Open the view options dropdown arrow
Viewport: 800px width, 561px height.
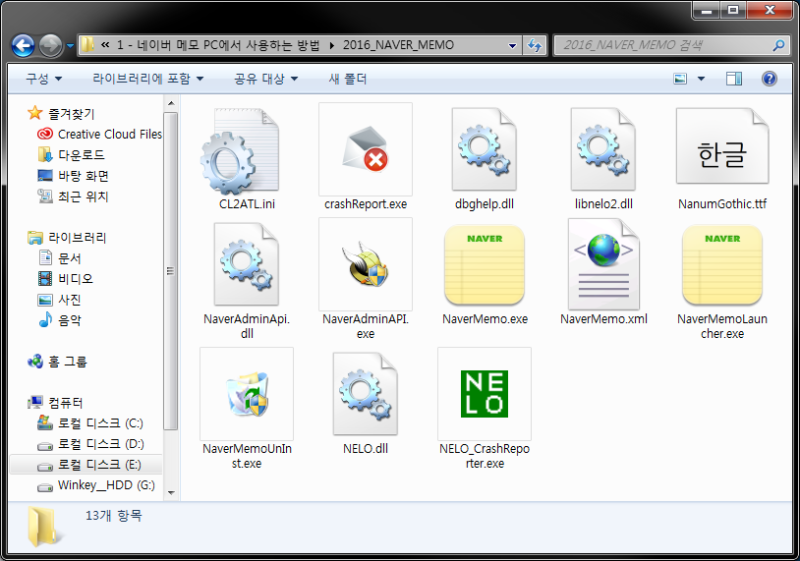tap(701, 79)
